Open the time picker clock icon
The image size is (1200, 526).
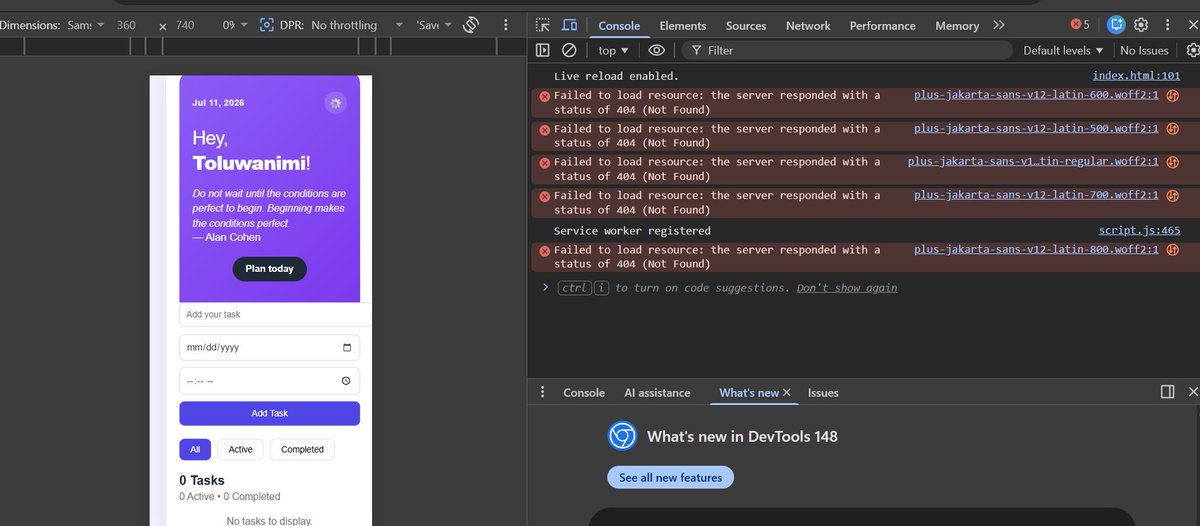pos(346,381)
